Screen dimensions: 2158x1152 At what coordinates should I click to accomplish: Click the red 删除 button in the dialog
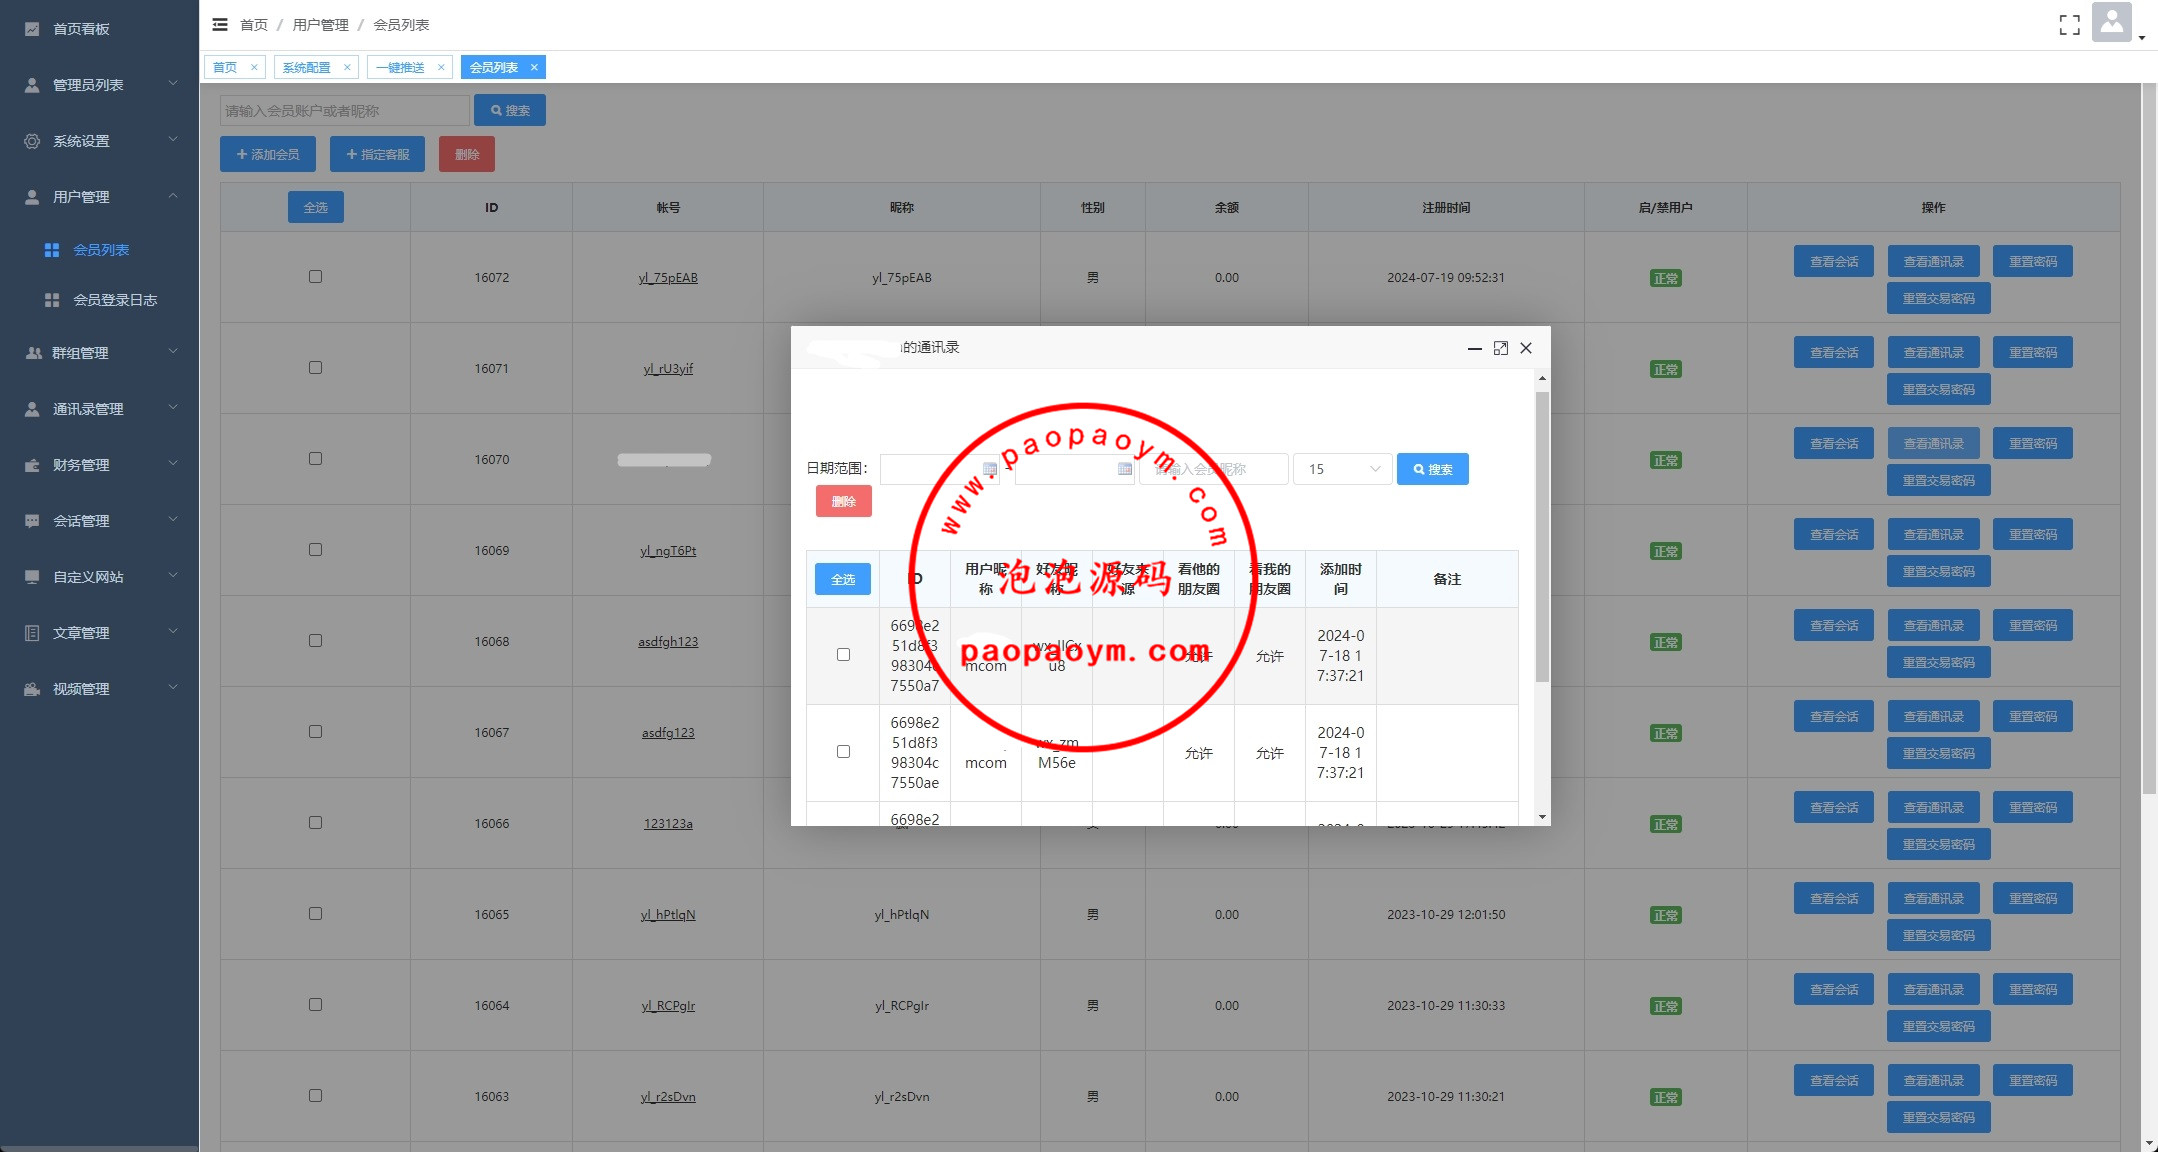[843, 501]
